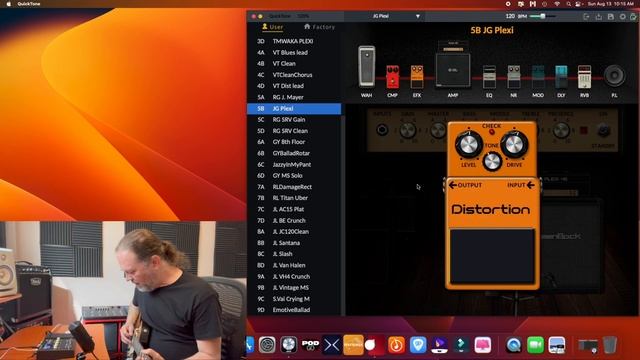Viewport: 640px width, 360px height.
Task: Select preset 4C VTCleanChorus
Action: 294,75
